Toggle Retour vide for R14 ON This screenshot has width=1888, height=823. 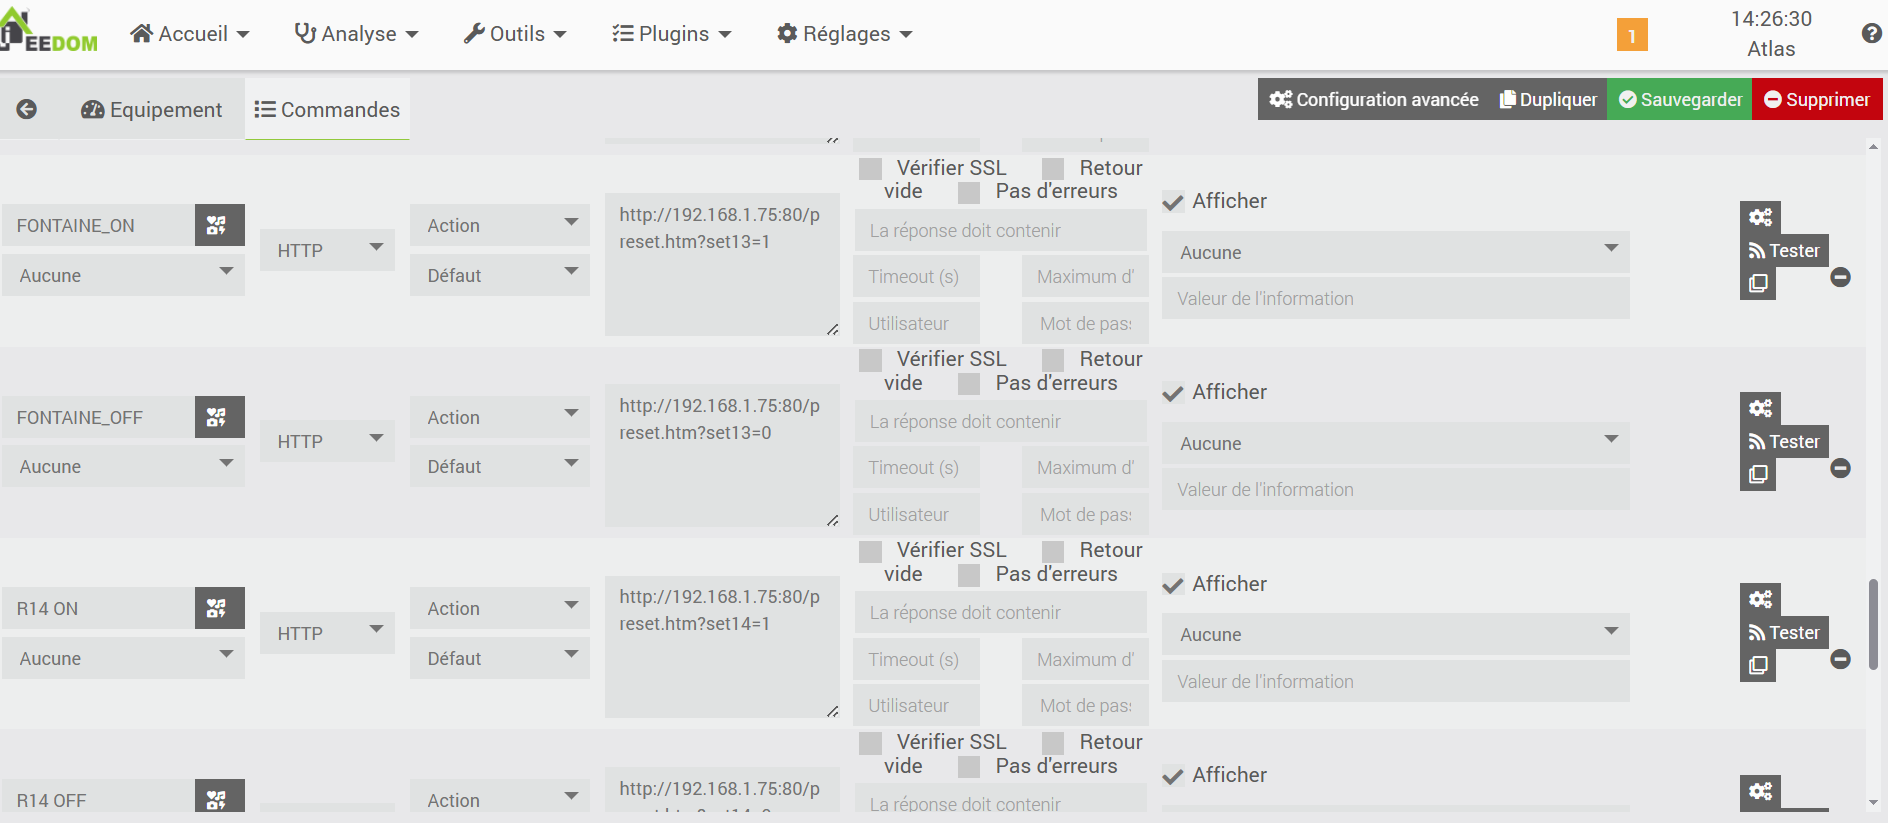tap(1053, 550)
